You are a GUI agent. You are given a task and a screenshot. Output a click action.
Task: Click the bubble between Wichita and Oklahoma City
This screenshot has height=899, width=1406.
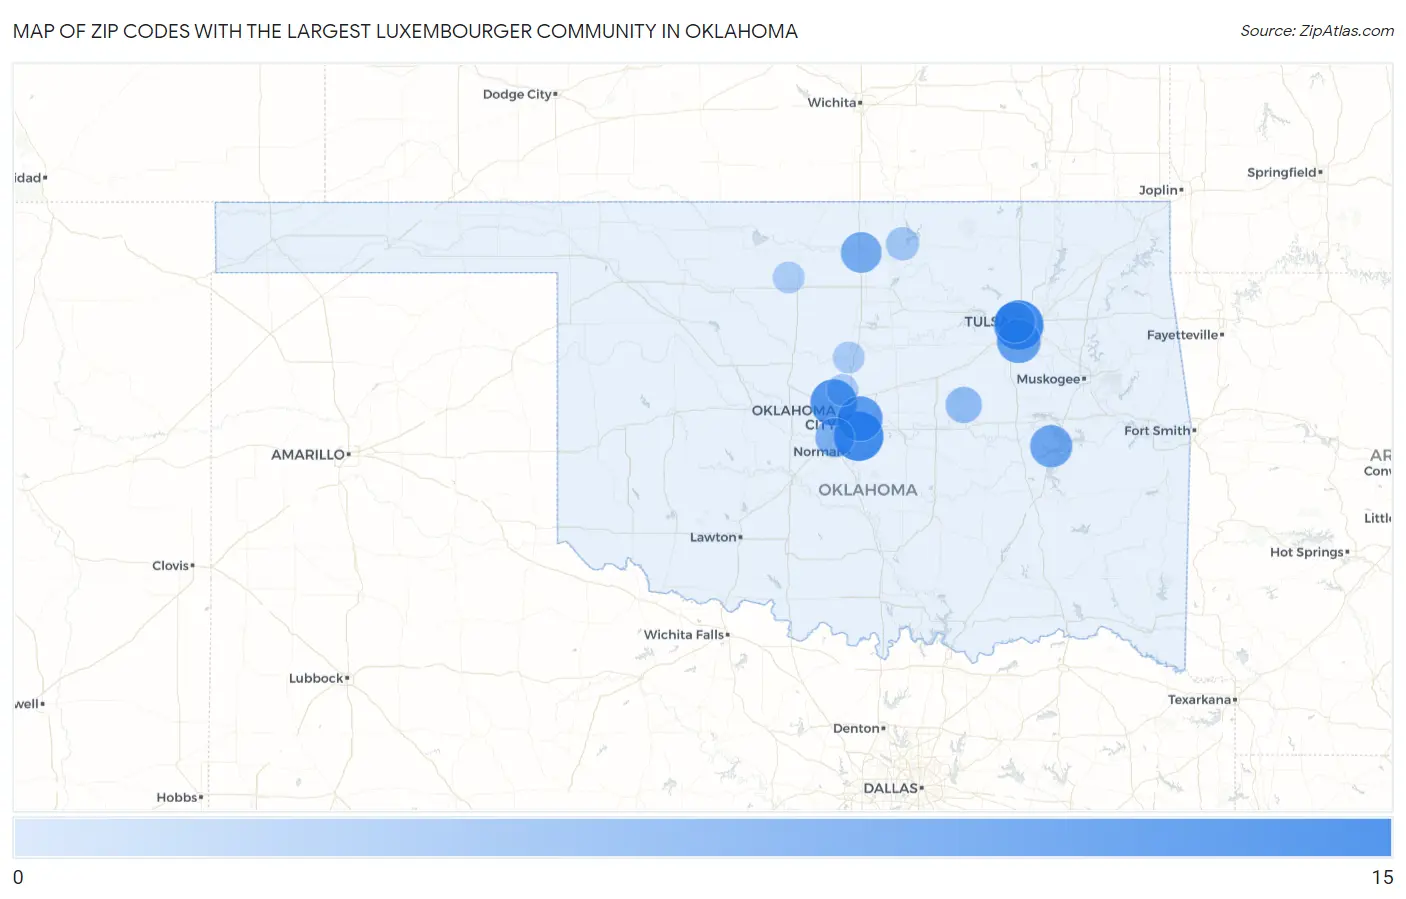click(861, 252)
